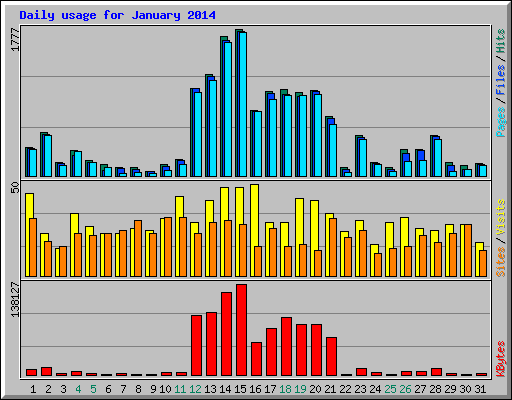Image resolution: width=512 pixels, height=400 pixels.
Task: Click day 16 on the x-axis
Action: [255, 389]
